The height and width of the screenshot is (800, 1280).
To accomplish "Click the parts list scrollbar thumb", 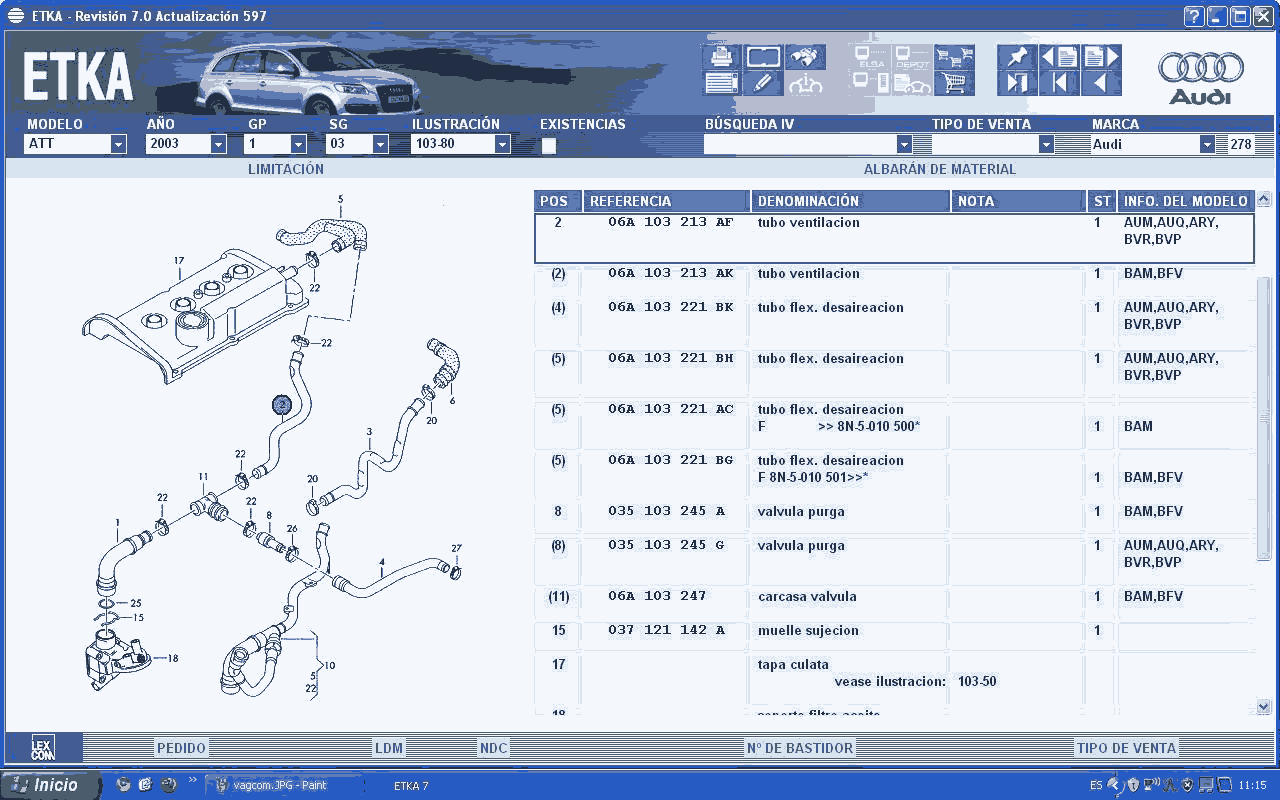I will coord(1264,419).
